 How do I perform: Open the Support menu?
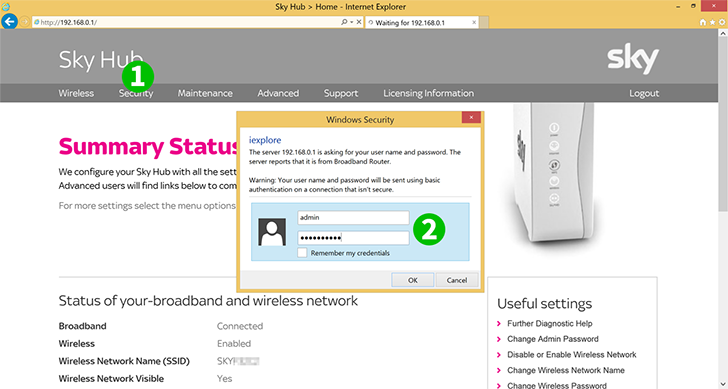341,93
